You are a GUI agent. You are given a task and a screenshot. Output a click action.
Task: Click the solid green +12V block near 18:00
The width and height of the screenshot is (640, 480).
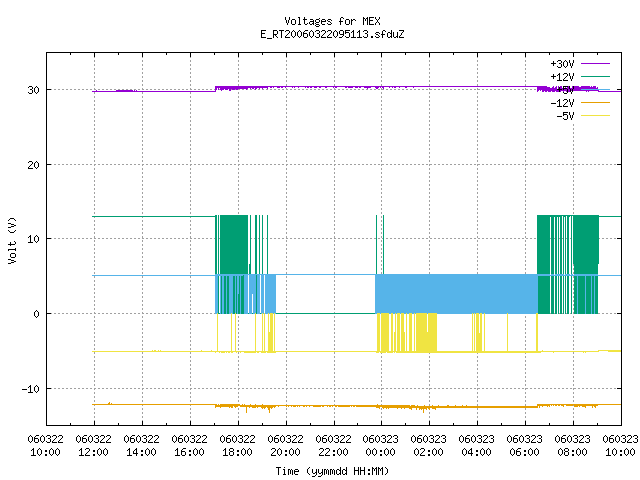coord(234,244)
